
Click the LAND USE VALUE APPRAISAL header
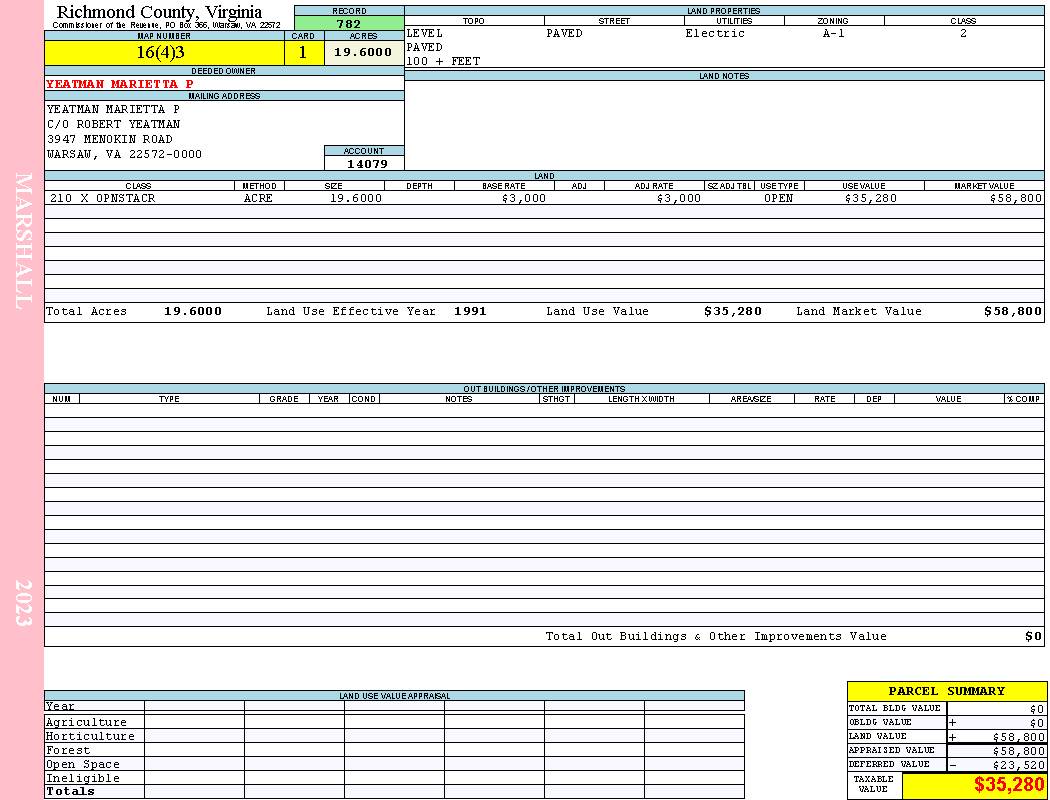pyautogui.click(x=394, y=696)
